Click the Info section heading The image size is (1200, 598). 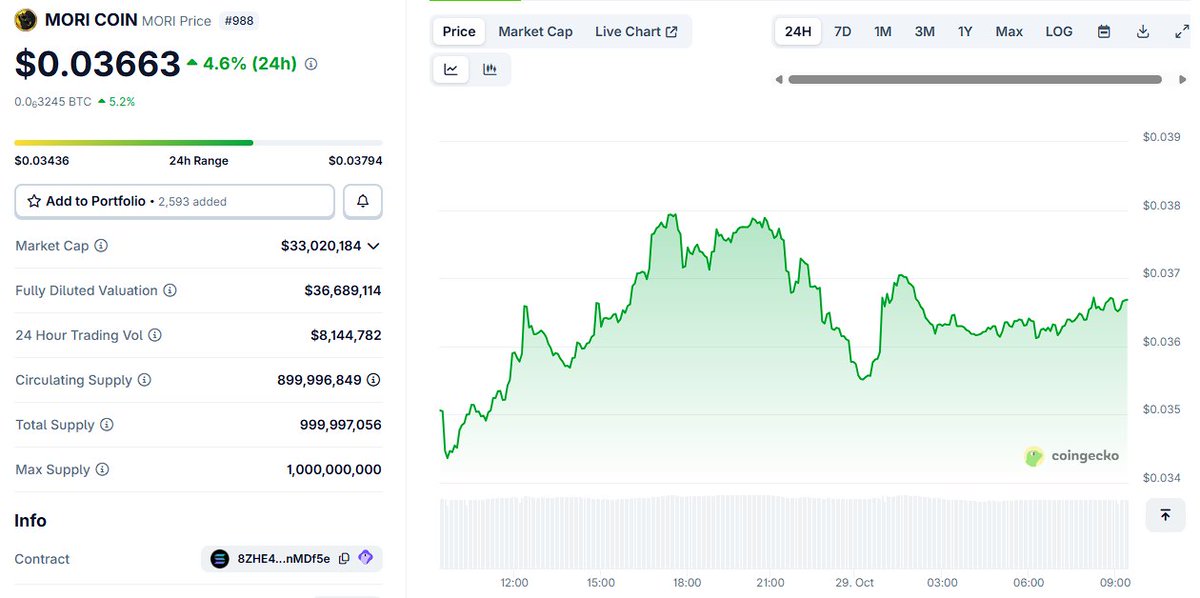(30, 521)
